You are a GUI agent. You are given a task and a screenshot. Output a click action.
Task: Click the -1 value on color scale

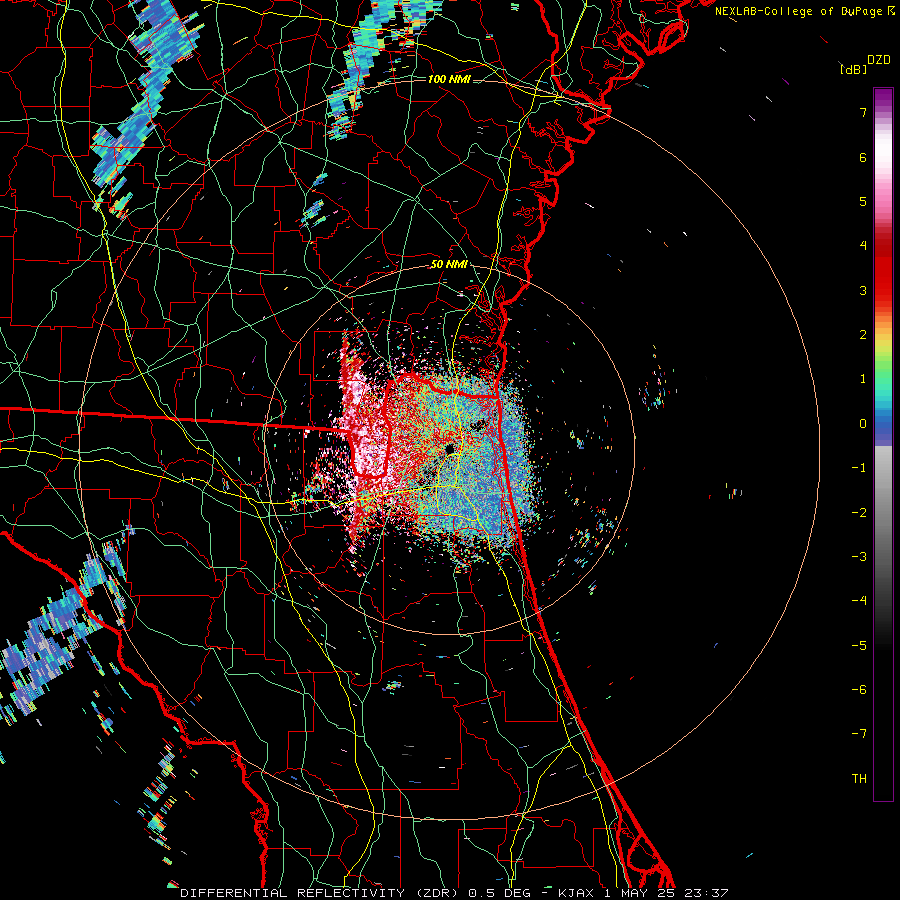point(859,468)
